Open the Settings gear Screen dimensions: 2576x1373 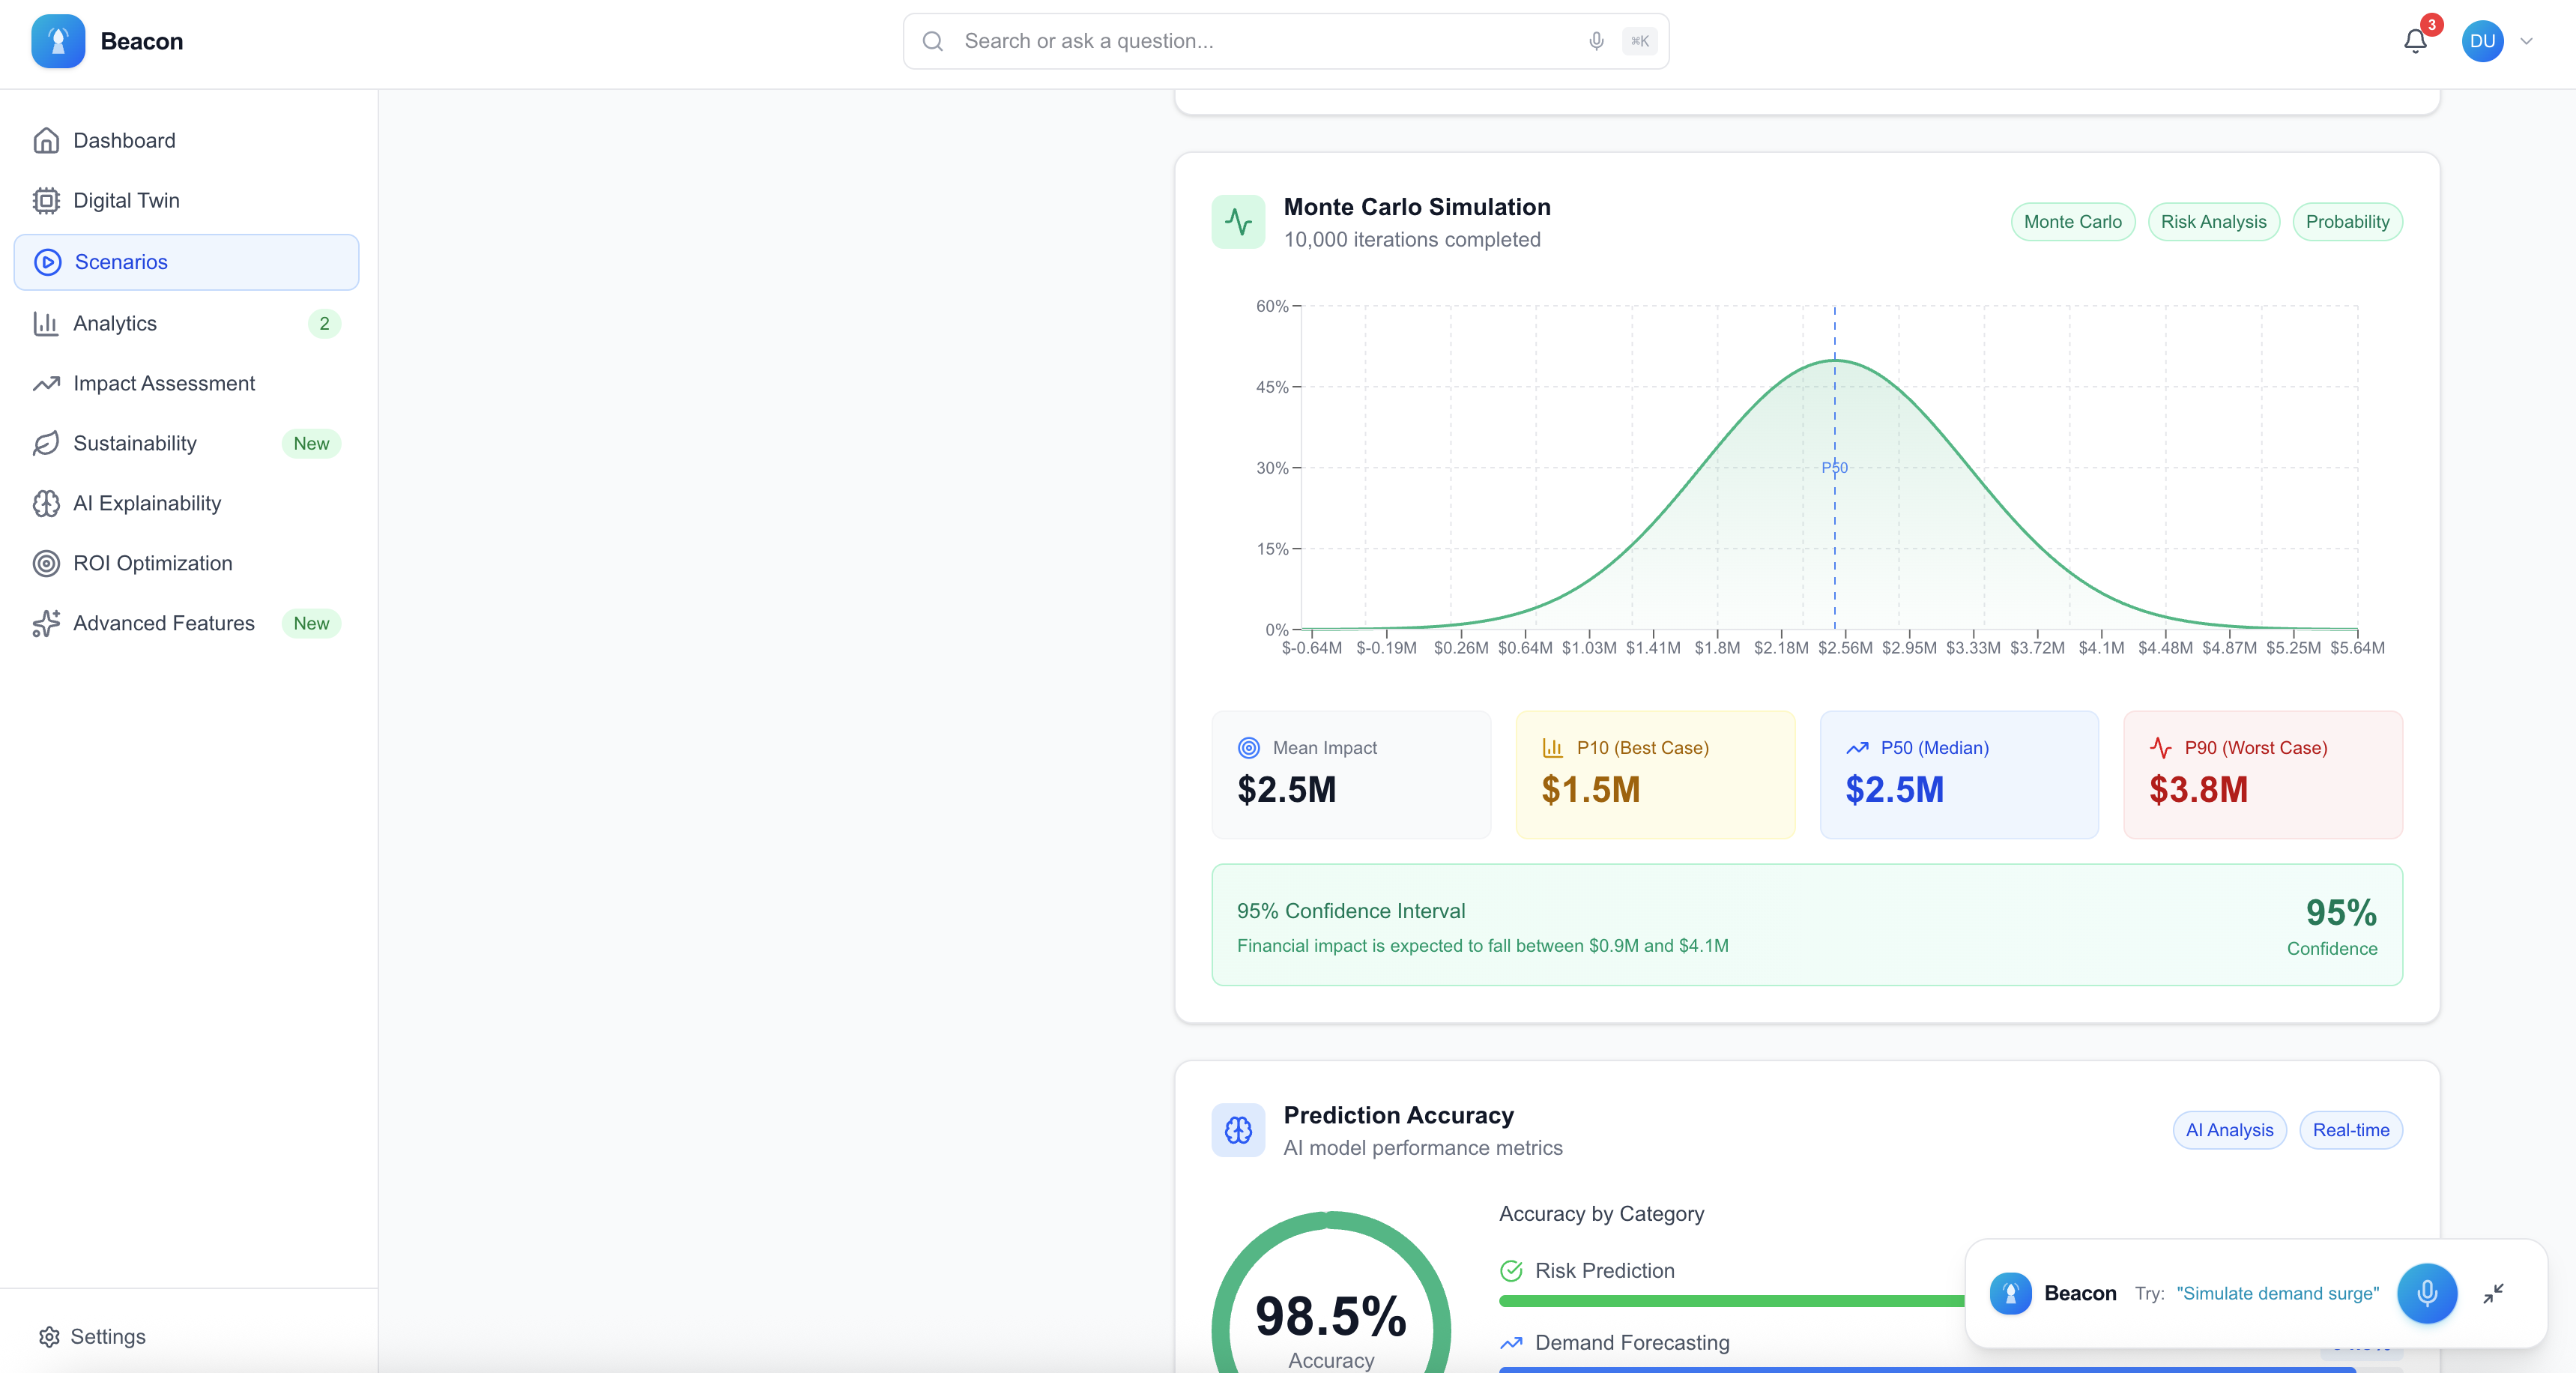(49, 1337)
